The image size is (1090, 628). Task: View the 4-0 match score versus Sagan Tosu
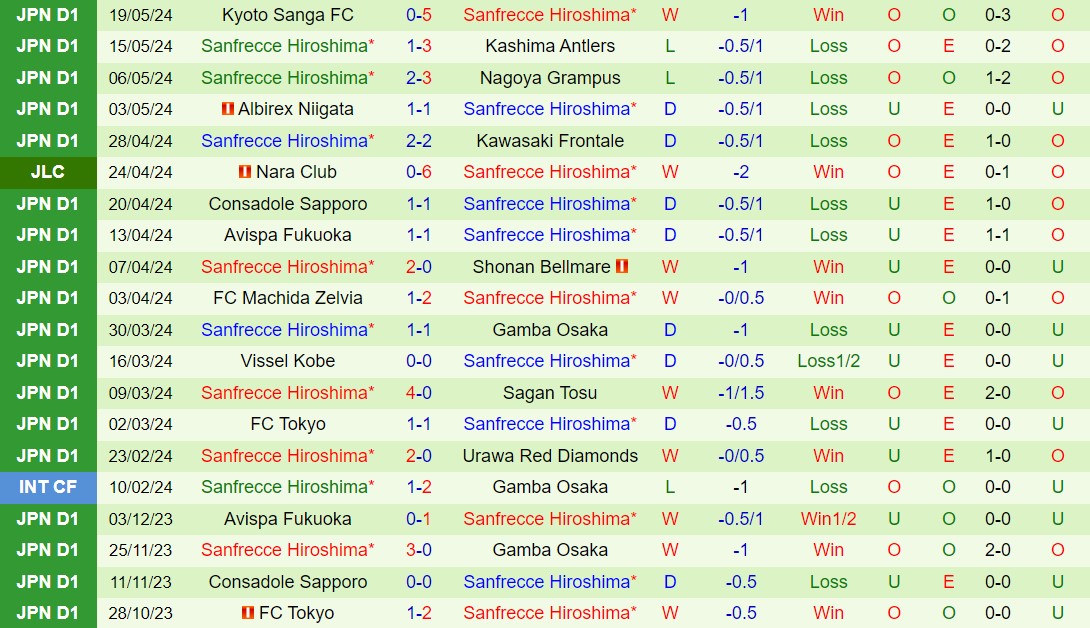(x=419, y=393)
